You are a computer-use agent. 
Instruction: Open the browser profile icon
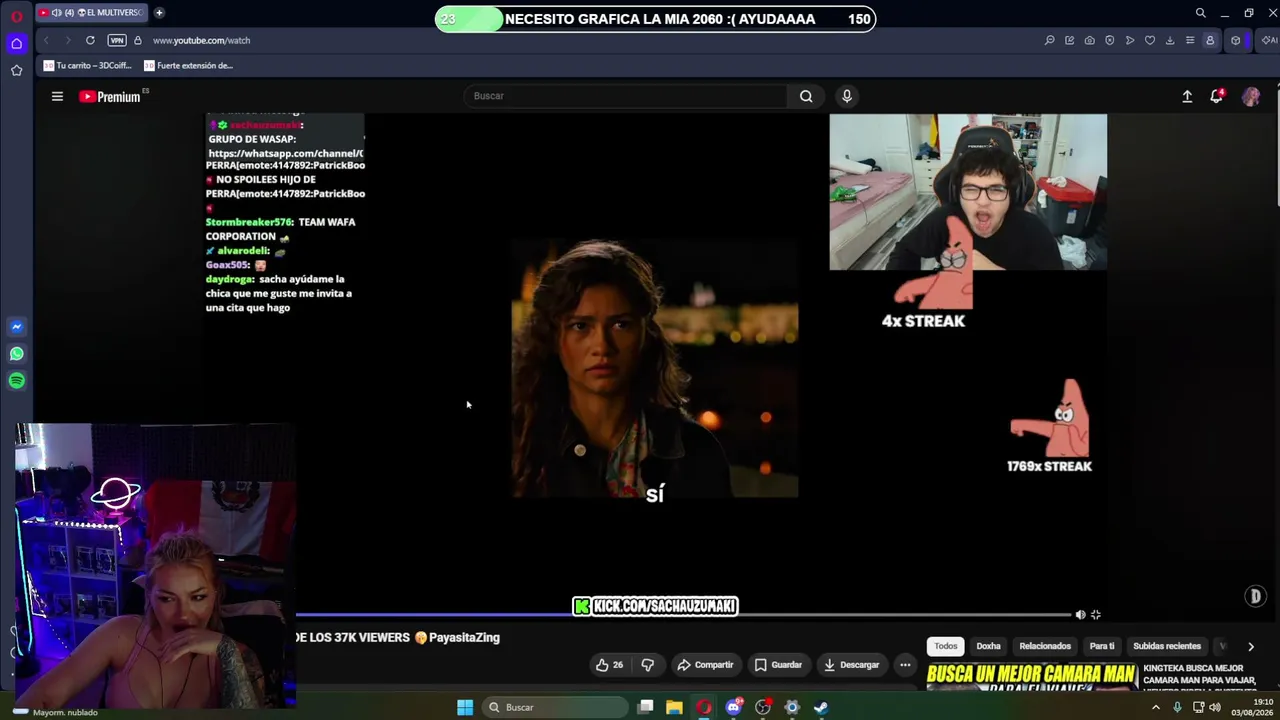[x=1210, y=40]
